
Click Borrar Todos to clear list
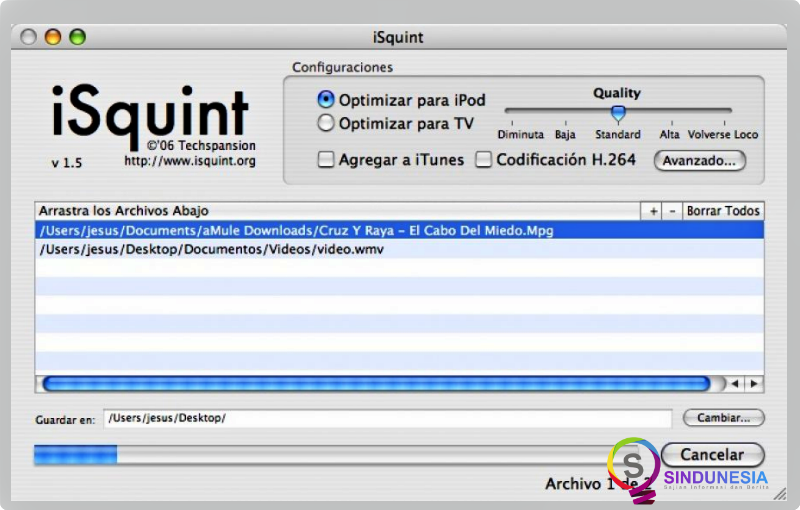[x=723, y=211]
